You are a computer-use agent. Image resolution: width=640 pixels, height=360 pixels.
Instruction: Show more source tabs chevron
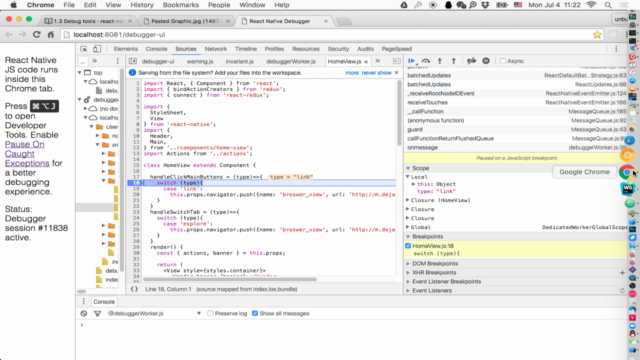point(378,61)
